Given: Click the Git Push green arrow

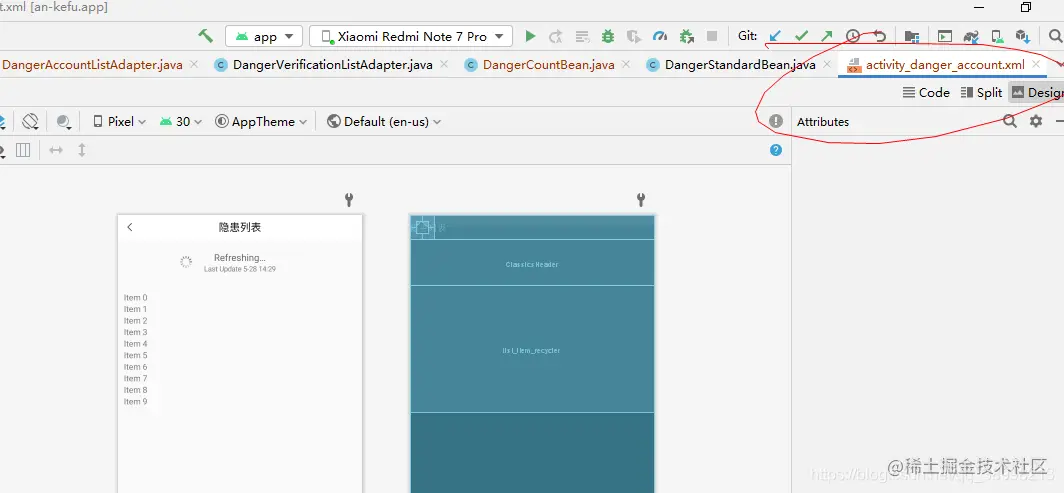Looking at the screenshot, I should point(826,36).
